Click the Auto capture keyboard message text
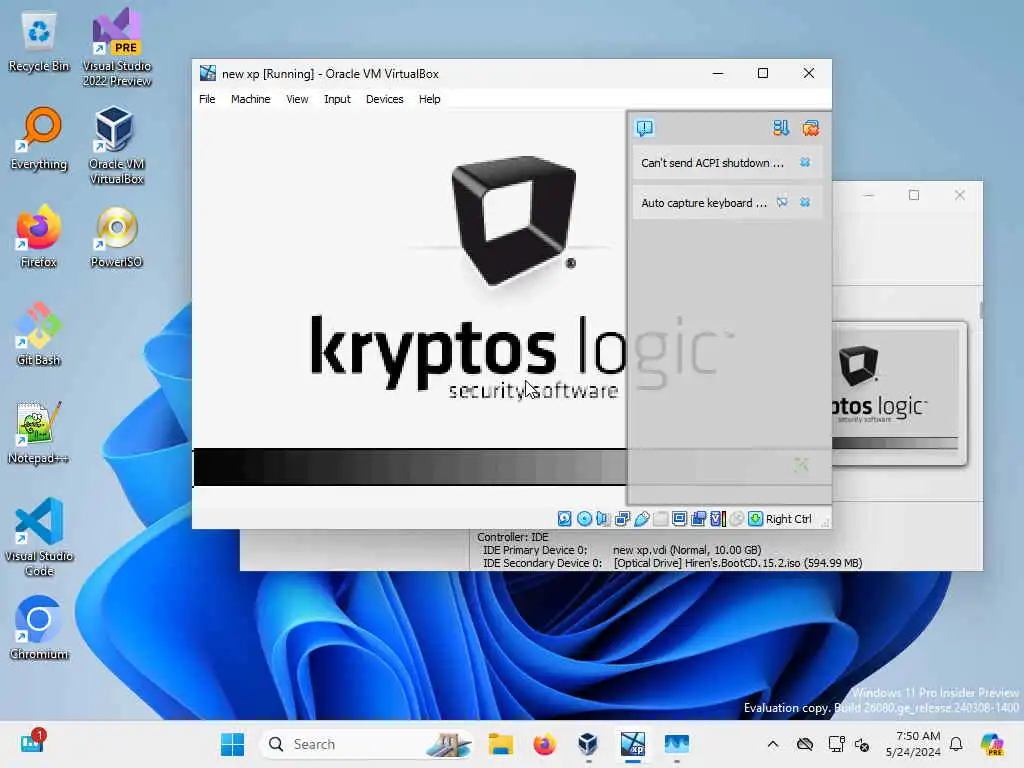This screenshot has width=1024, height=768. tap(704, 202)
